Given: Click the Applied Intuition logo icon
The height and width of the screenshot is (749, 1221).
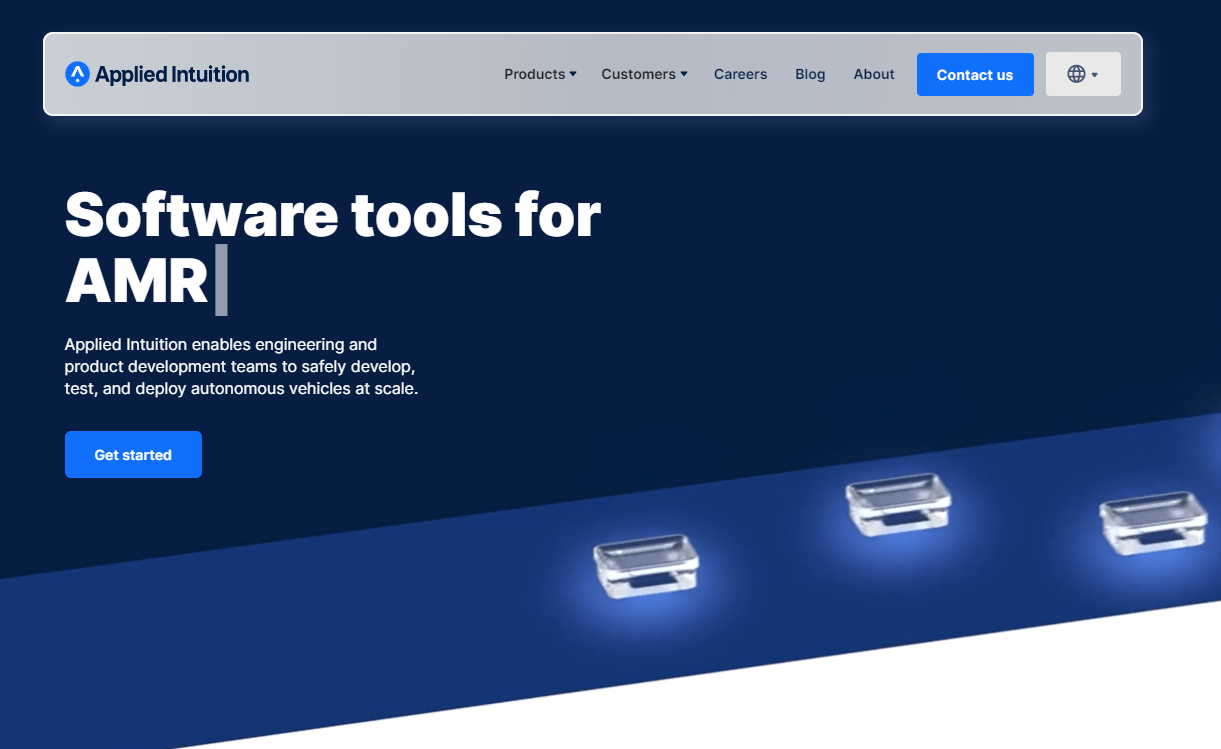Looking at the screenshot, I should [78, 74].
